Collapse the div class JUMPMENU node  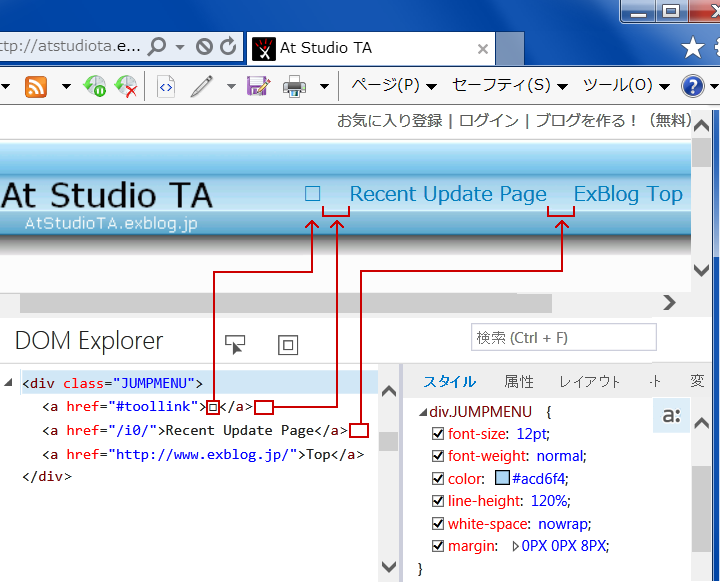[8, 382]
